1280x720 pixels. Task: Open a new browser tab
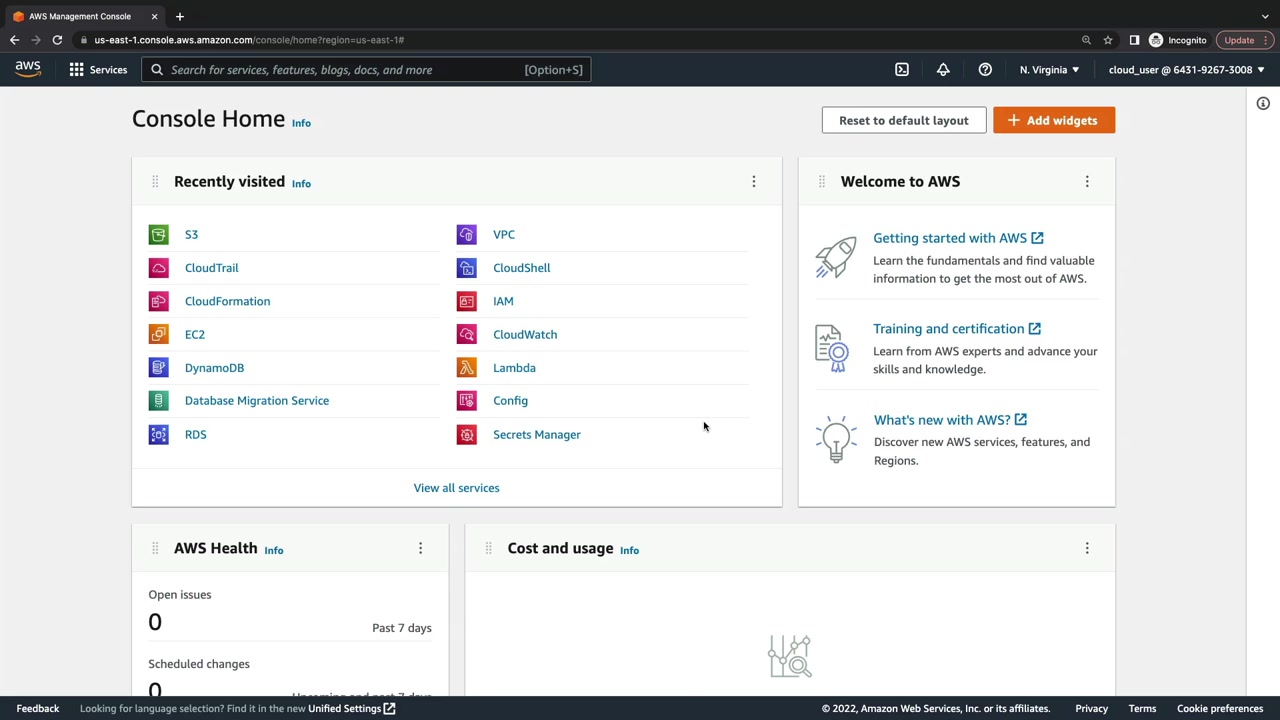pos(180,16)
